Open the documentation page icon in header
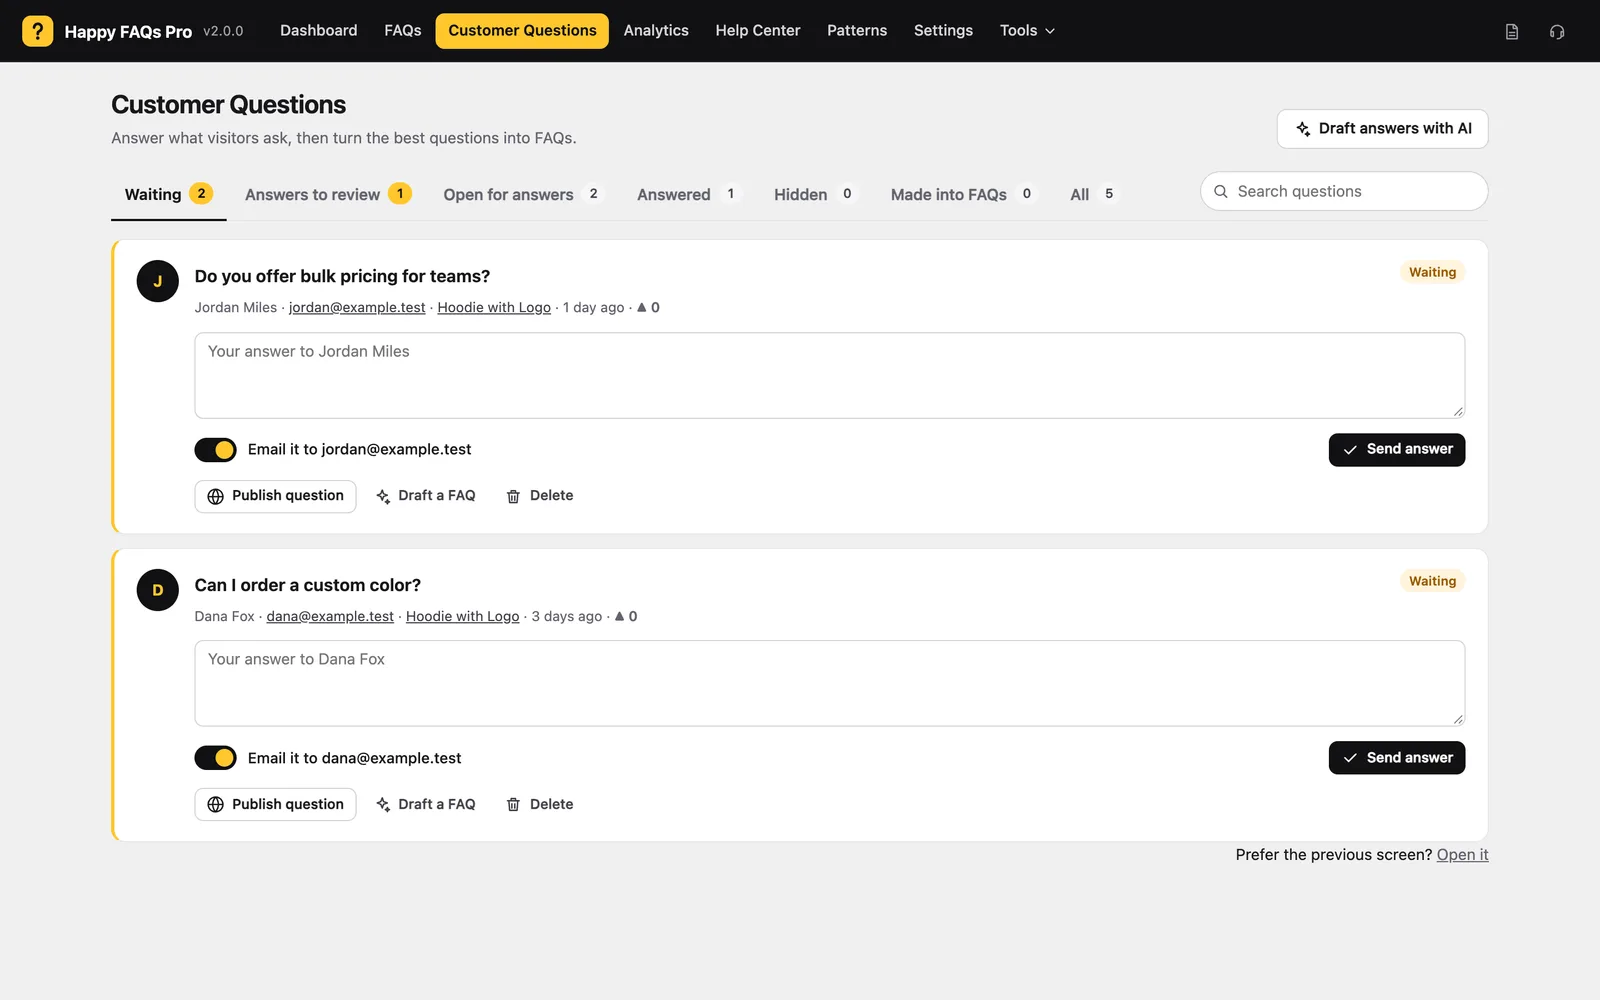The image size is (1600, 1000). tap(1512, 32)
